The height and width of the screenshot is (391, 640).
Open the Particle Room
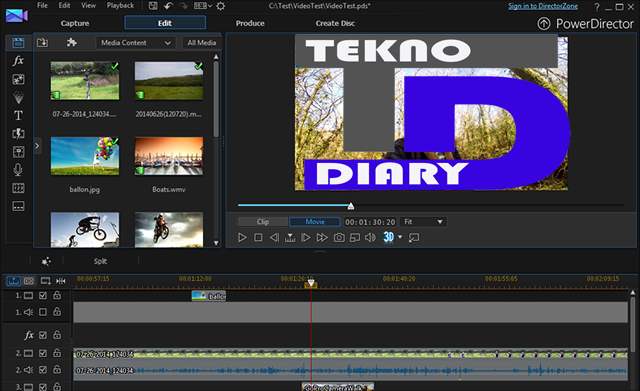pos(18,97)
